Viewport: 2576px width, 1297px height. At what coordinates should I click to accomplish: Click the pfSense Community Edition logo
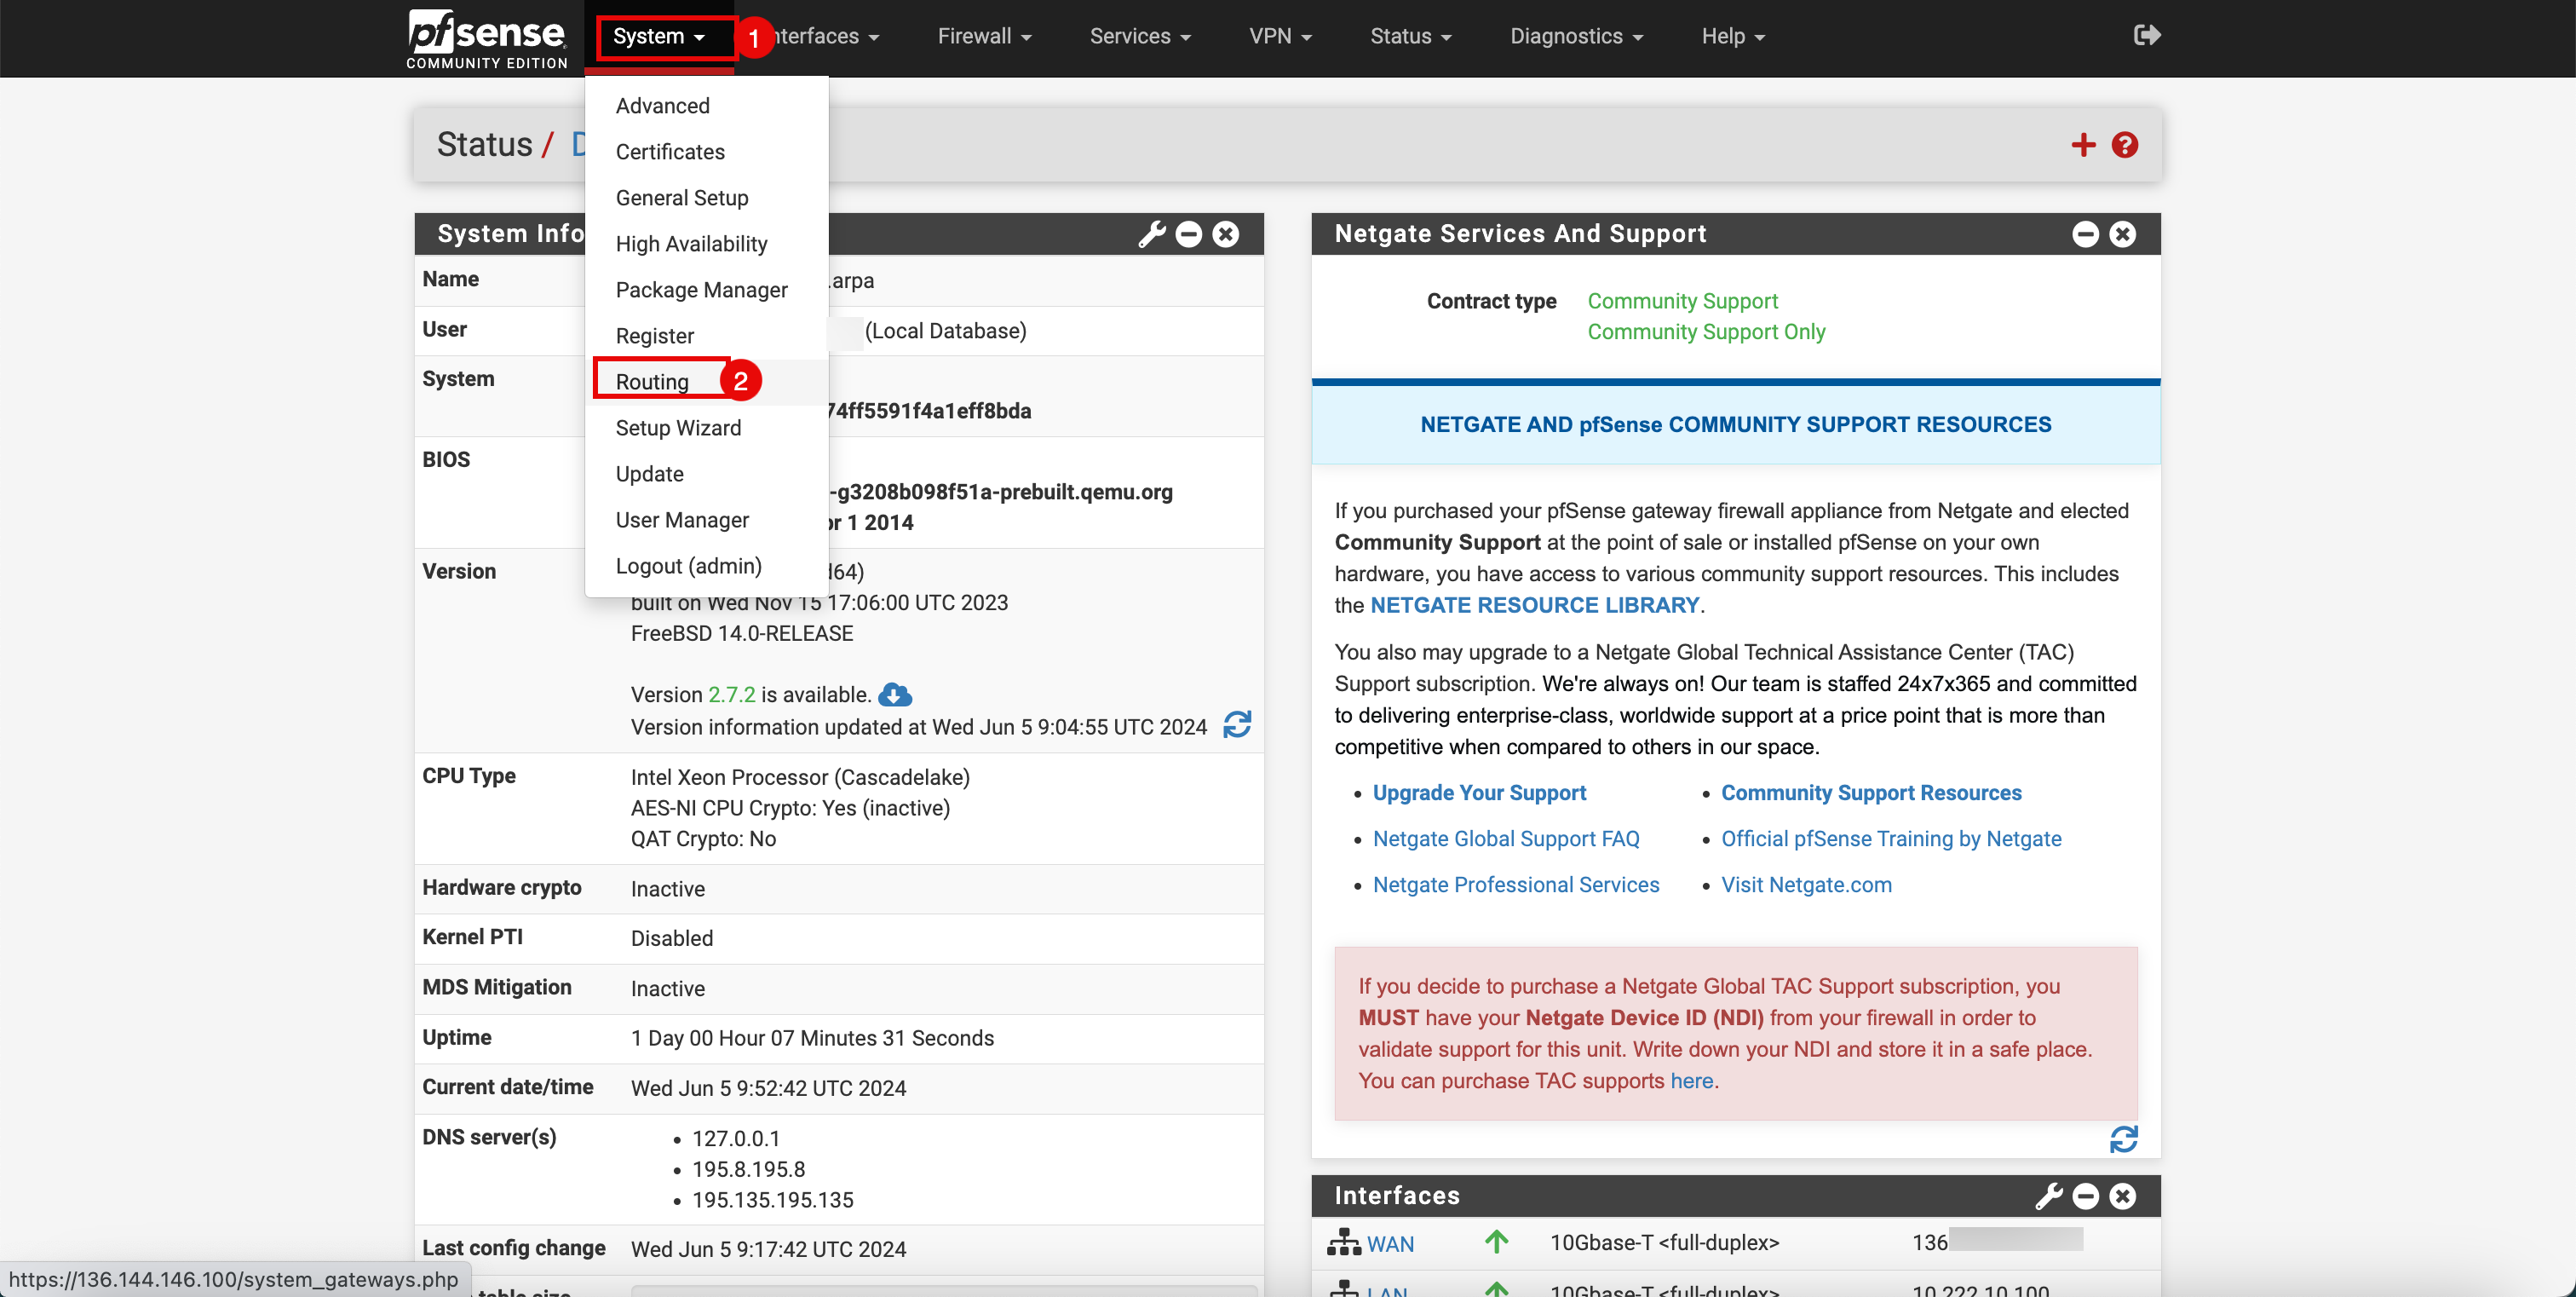click(487, 38)
